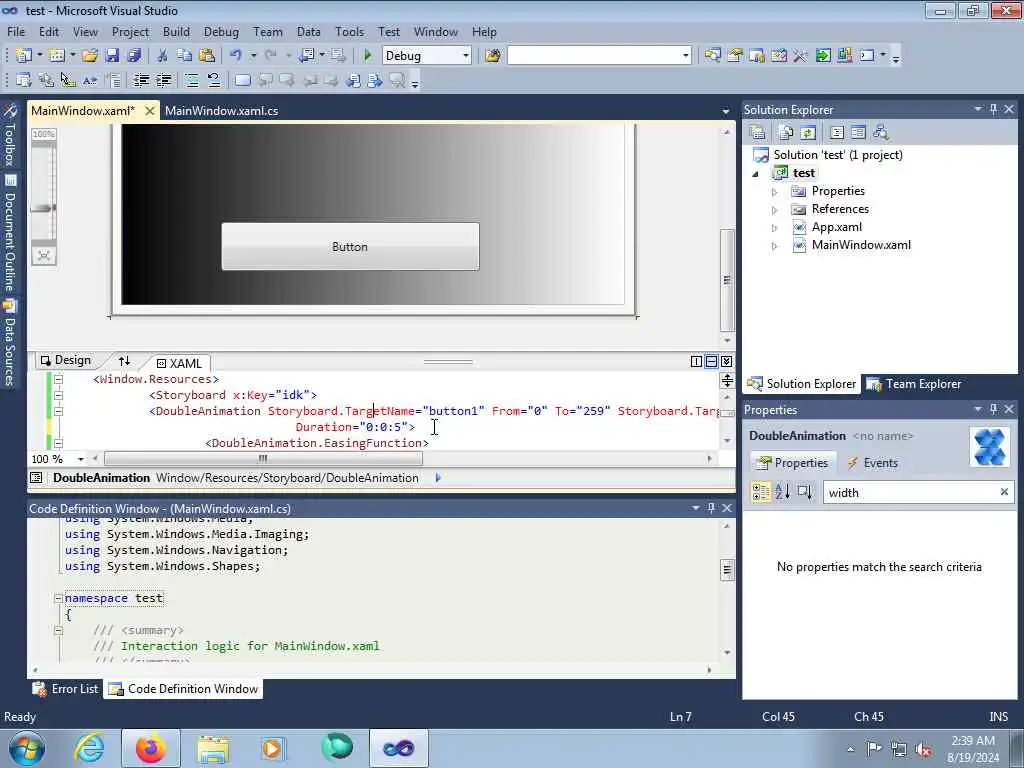Open the empty find combo box dropdown

pyautogui.click(x=685, y=56)
